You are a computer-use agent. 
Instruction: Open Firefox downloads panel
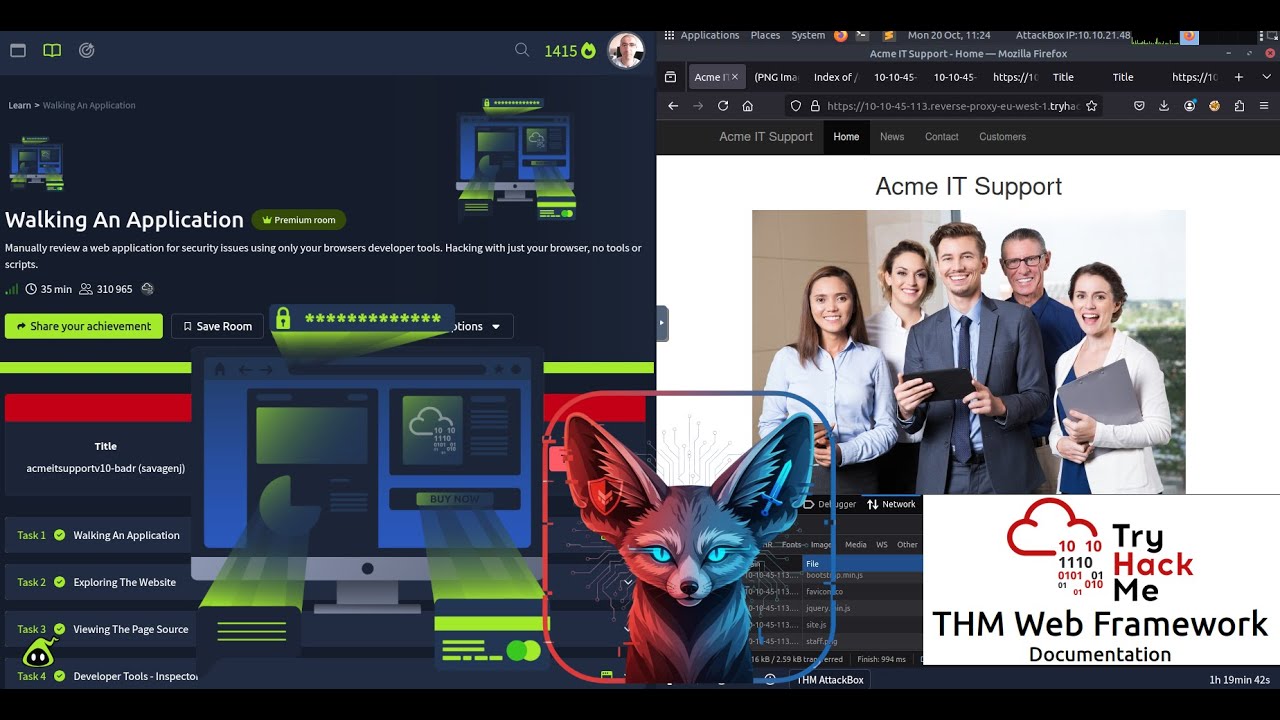[x=1164, y=106]
